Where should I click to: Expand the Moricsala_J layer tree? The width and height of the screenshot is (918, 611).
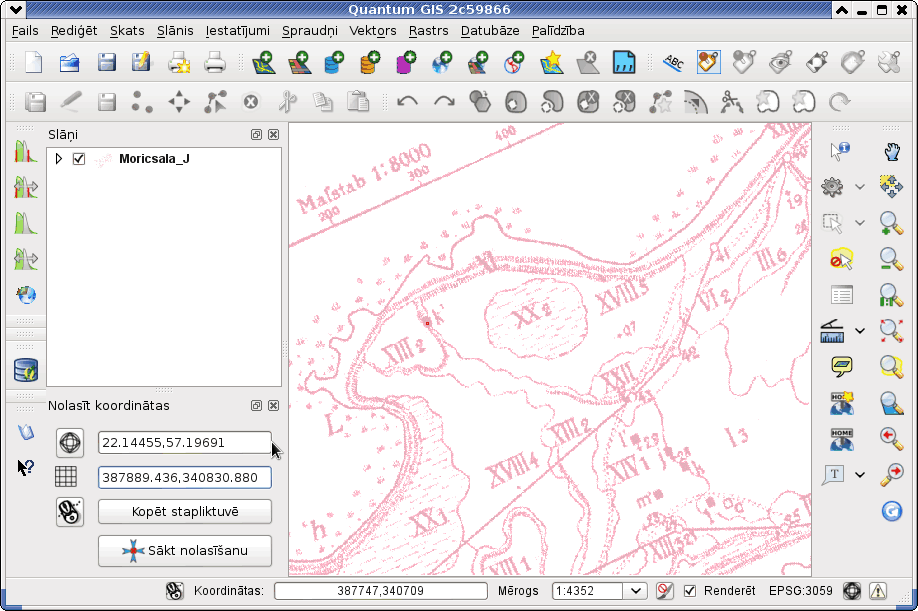pos(59,159)
